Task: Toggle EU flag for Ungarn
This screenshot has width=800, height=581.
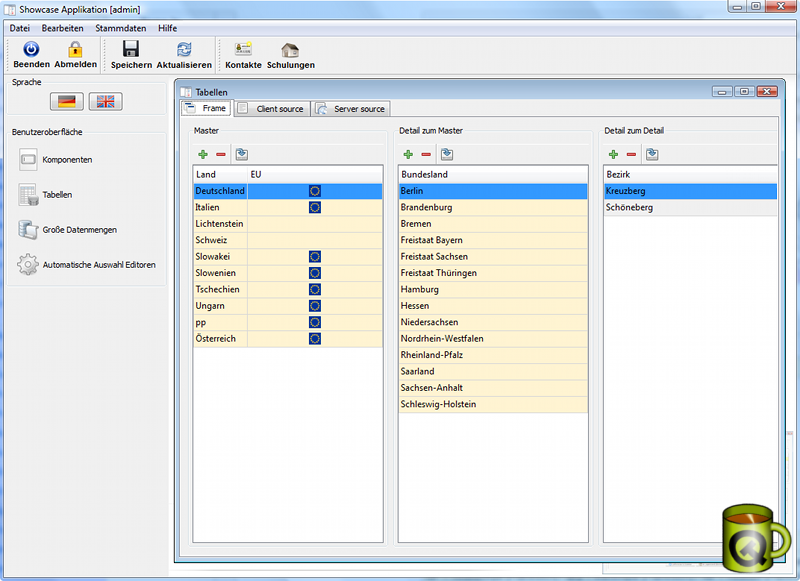Action: tap(315, 306)
